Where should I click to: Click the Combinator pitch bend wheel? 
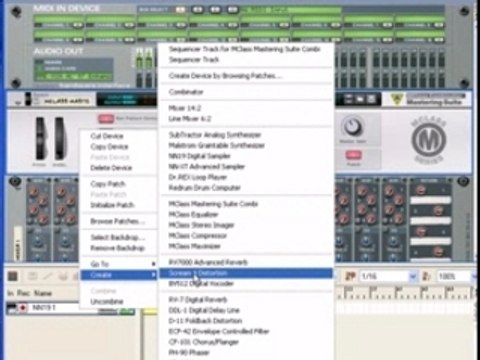[x=40, y=138]
